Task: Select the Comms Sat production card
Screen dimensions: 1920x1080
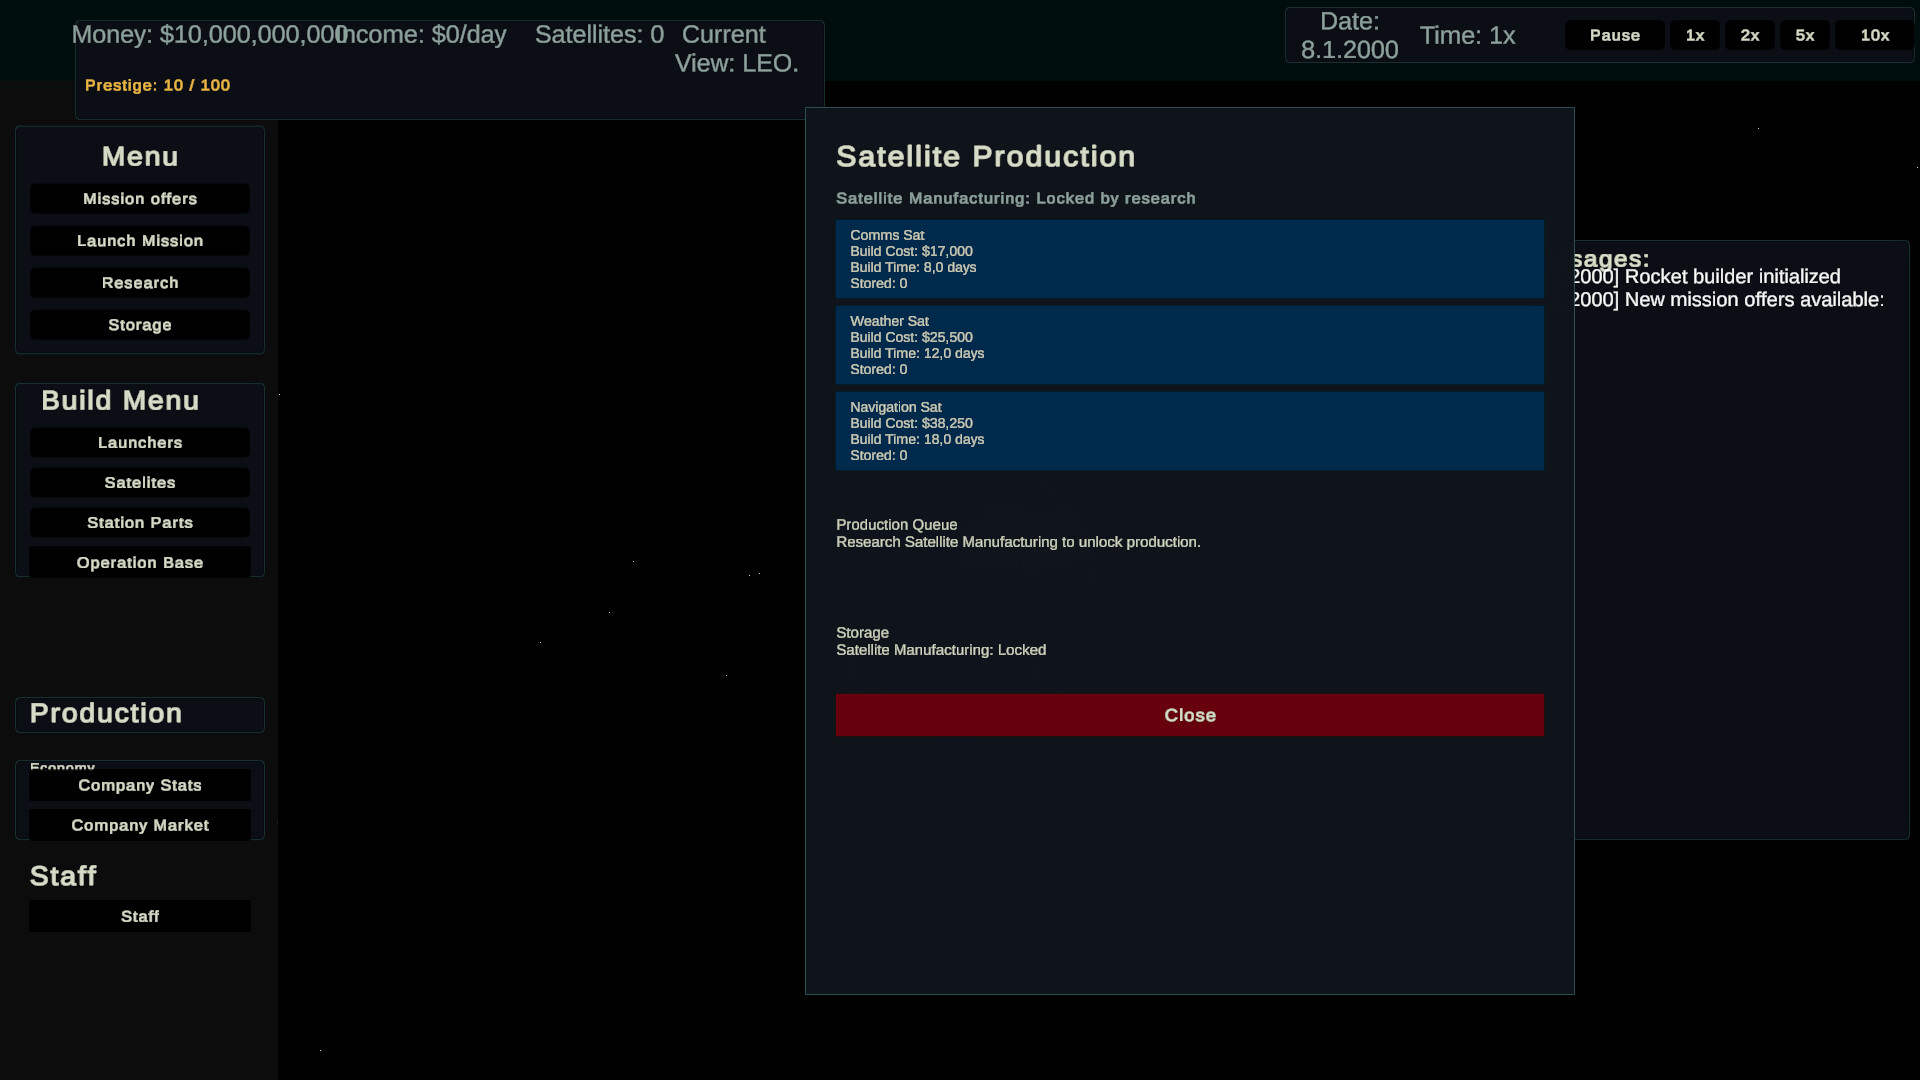Action: (x=1190, y=259)
